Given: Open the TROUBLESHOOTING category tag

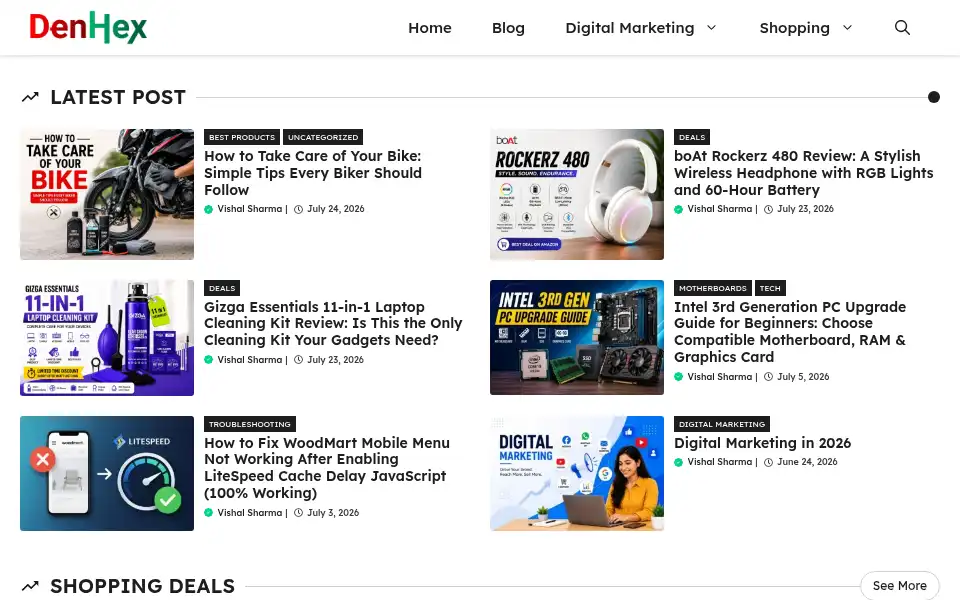Looking at the screenshot, I should 250,424.
